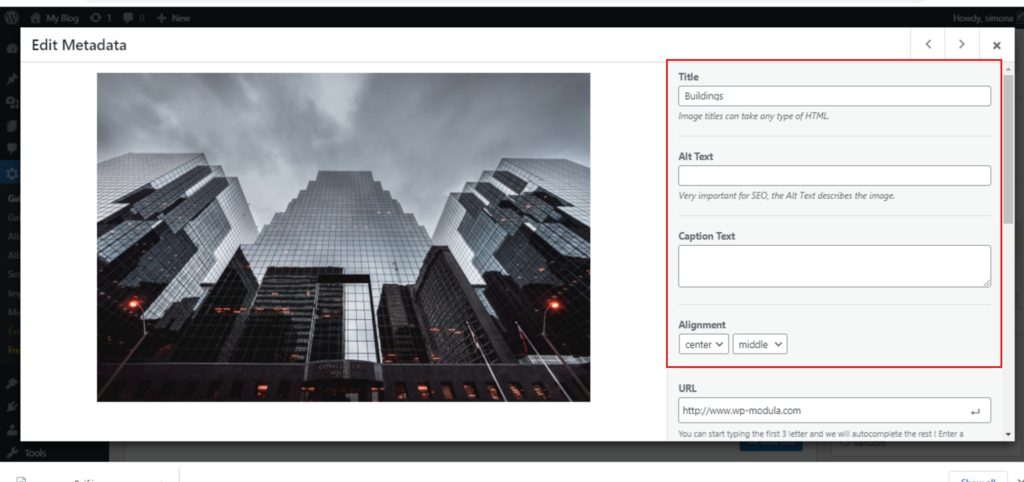Click the Alt Text input field
The image size is (1024, 482).
(834, 176)
